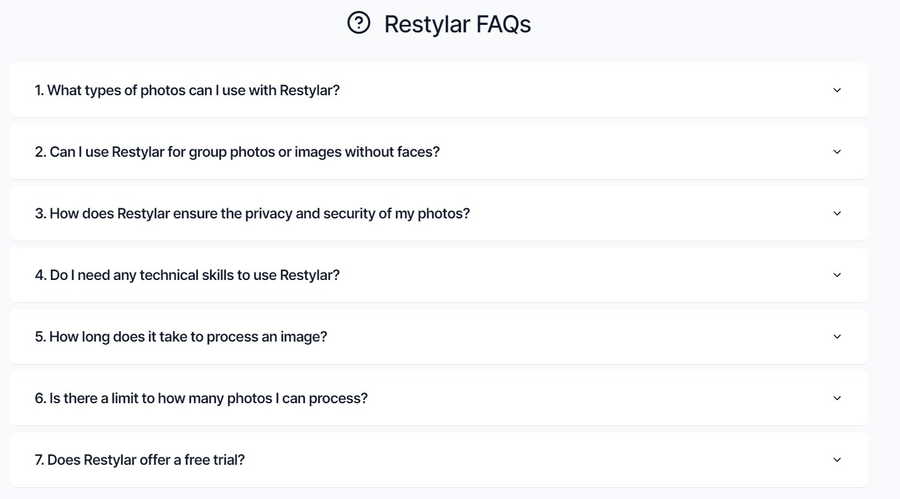Open "Does Restylar offer a free trial" text
The height and width of the screenshot is (499, 900).
click(x=139, y=460)
